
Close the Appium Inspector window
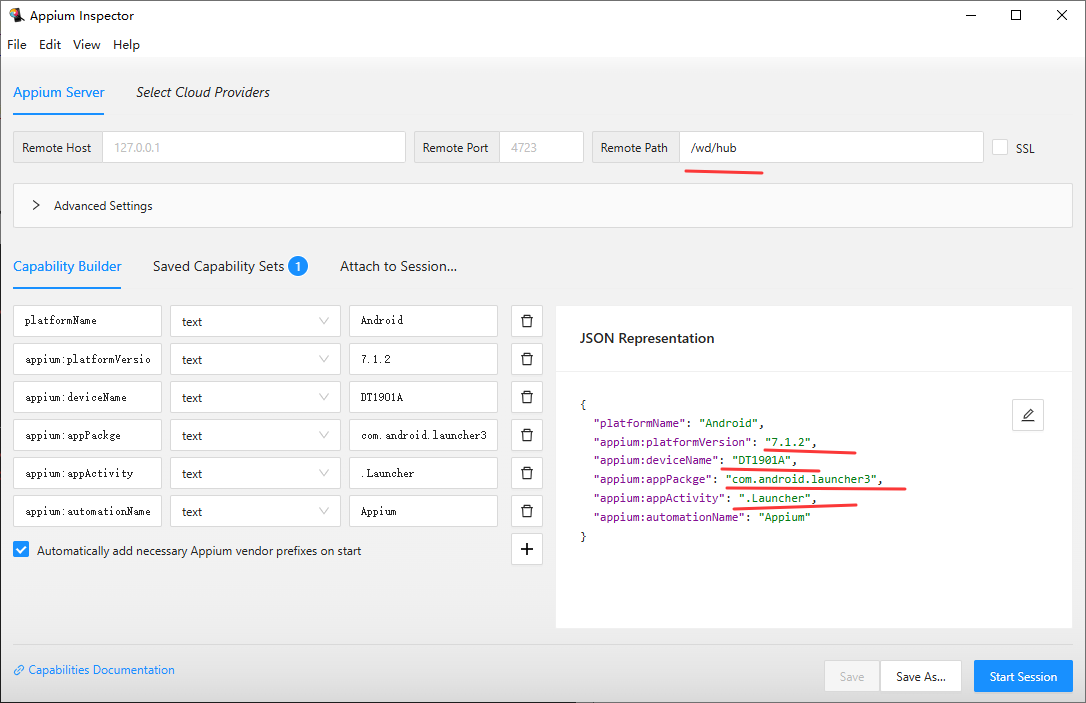[1062, 15]
